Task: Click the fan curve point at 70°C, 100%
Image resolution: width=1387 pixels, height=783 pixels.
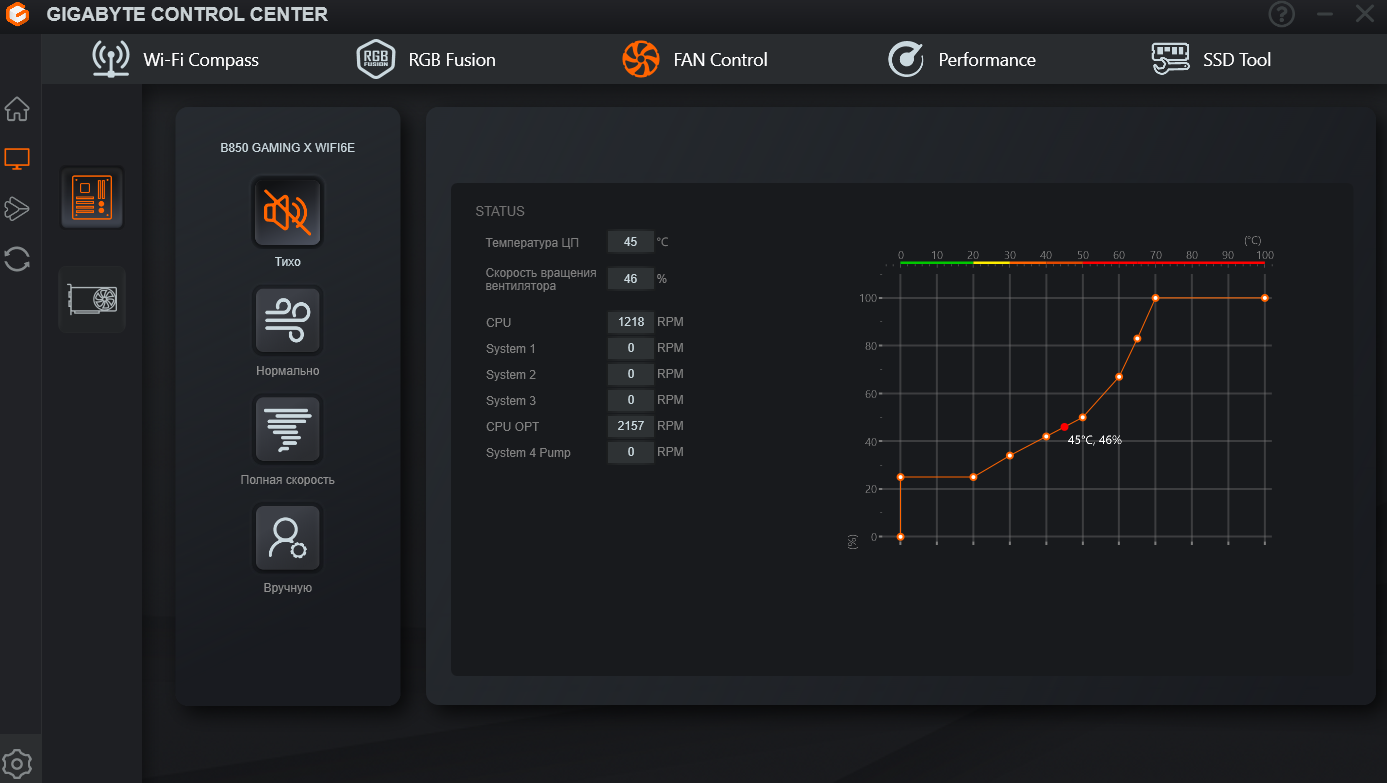Action: point(1155,298)
